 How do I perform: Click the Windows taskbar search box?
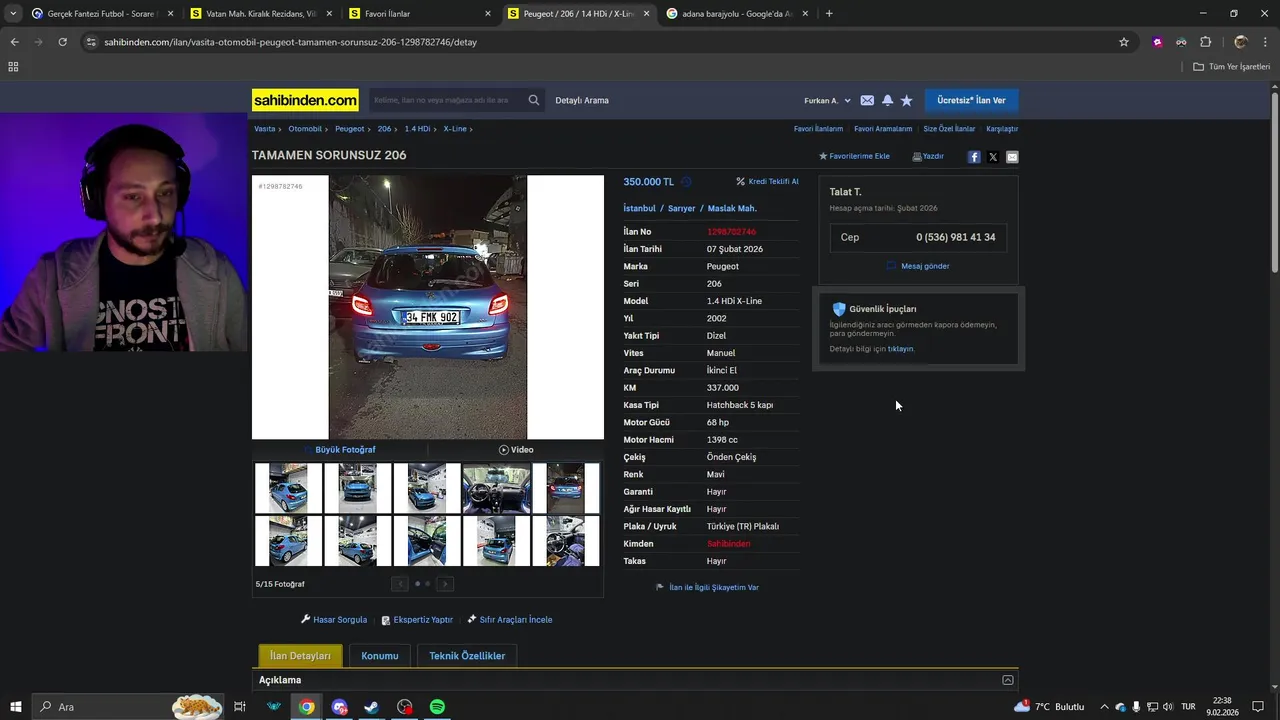(x=128, y=707)
